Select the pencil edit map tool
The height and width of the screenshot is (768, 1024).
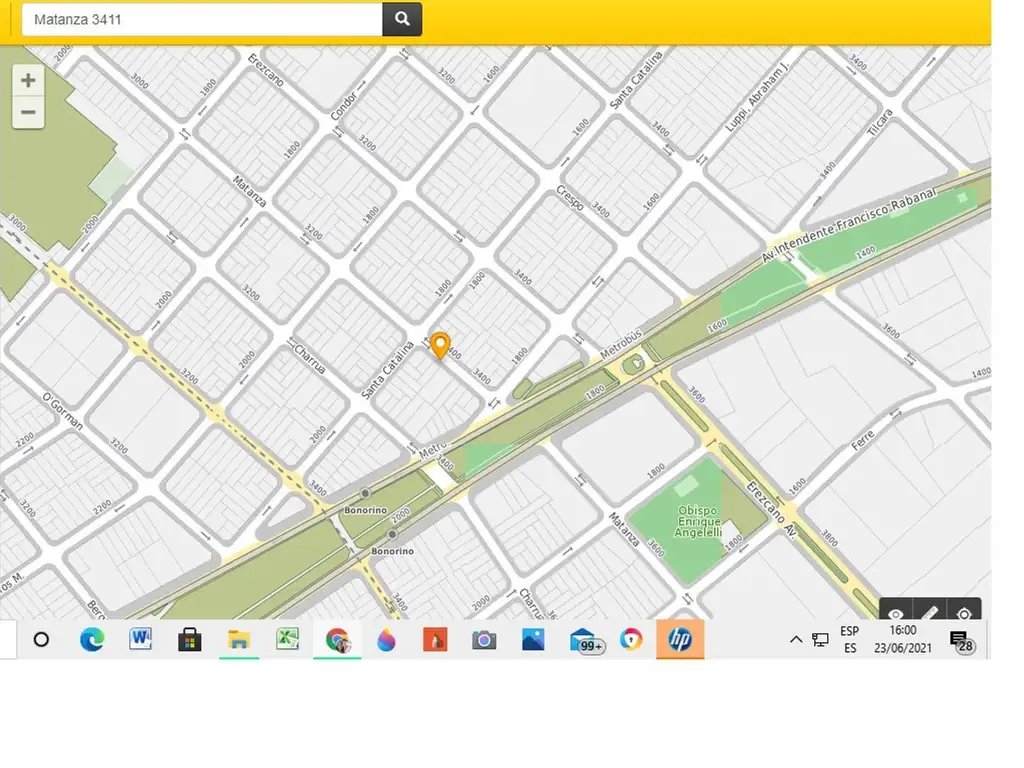[x=930, y=613]
